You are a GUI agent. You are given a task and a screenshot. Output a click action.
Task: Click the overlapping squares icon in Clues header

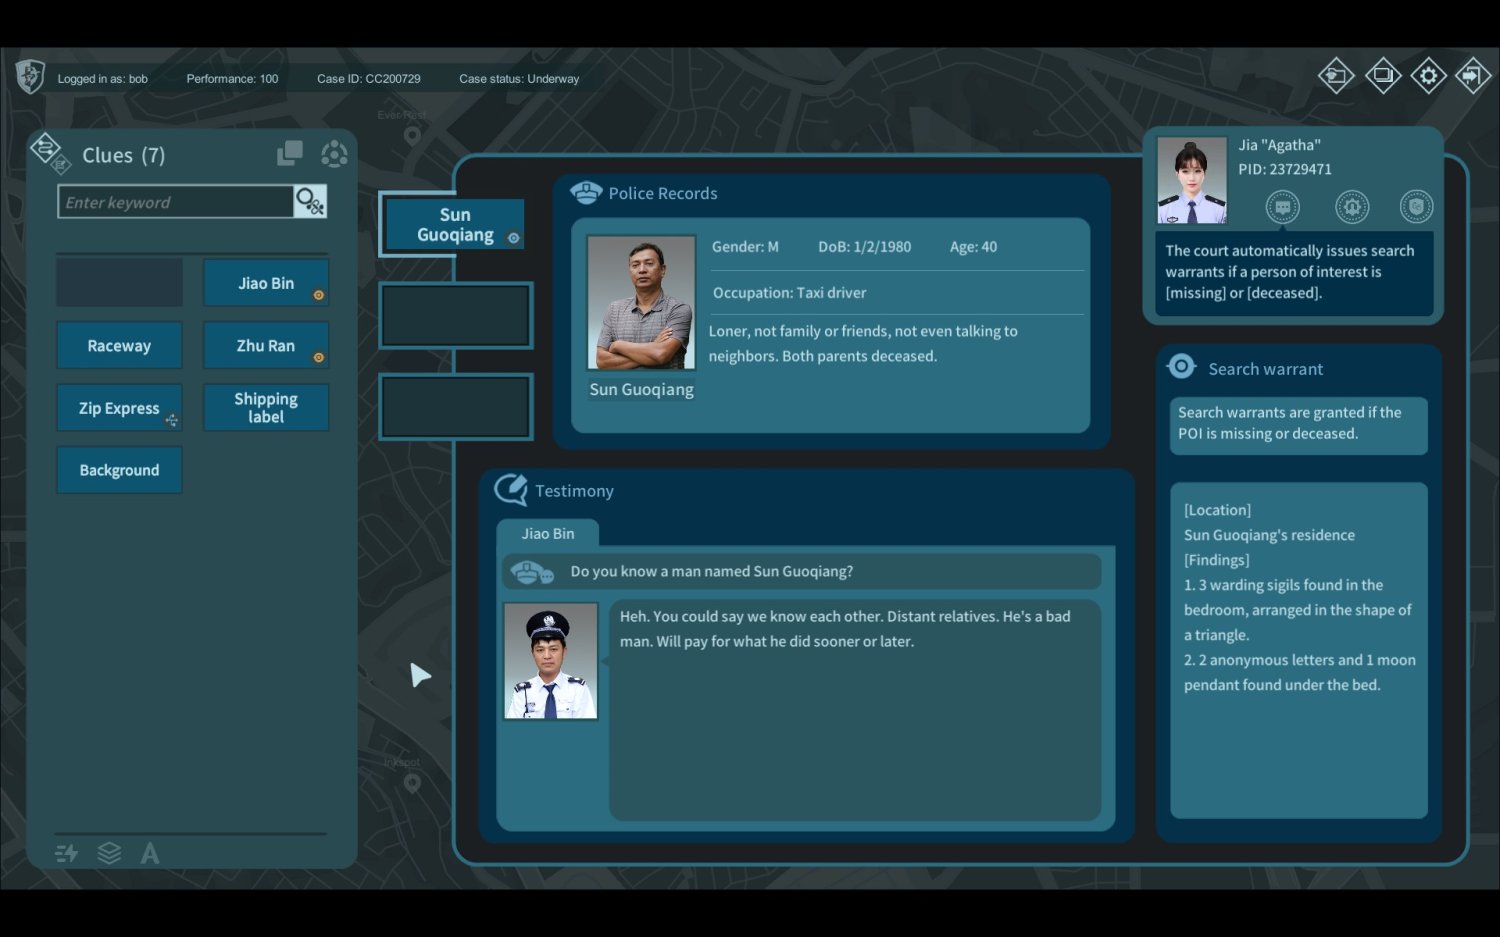[290, 153]
